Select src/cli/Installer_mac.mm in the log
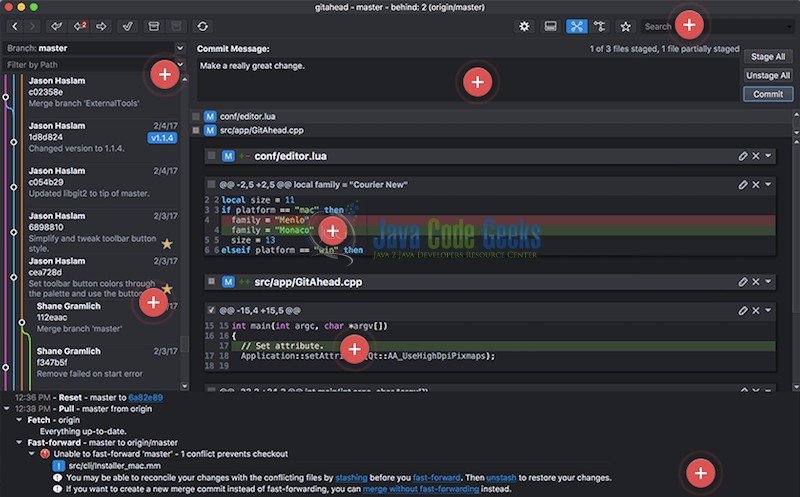Screen dimensions: 800x497 (x=115, y=465)
